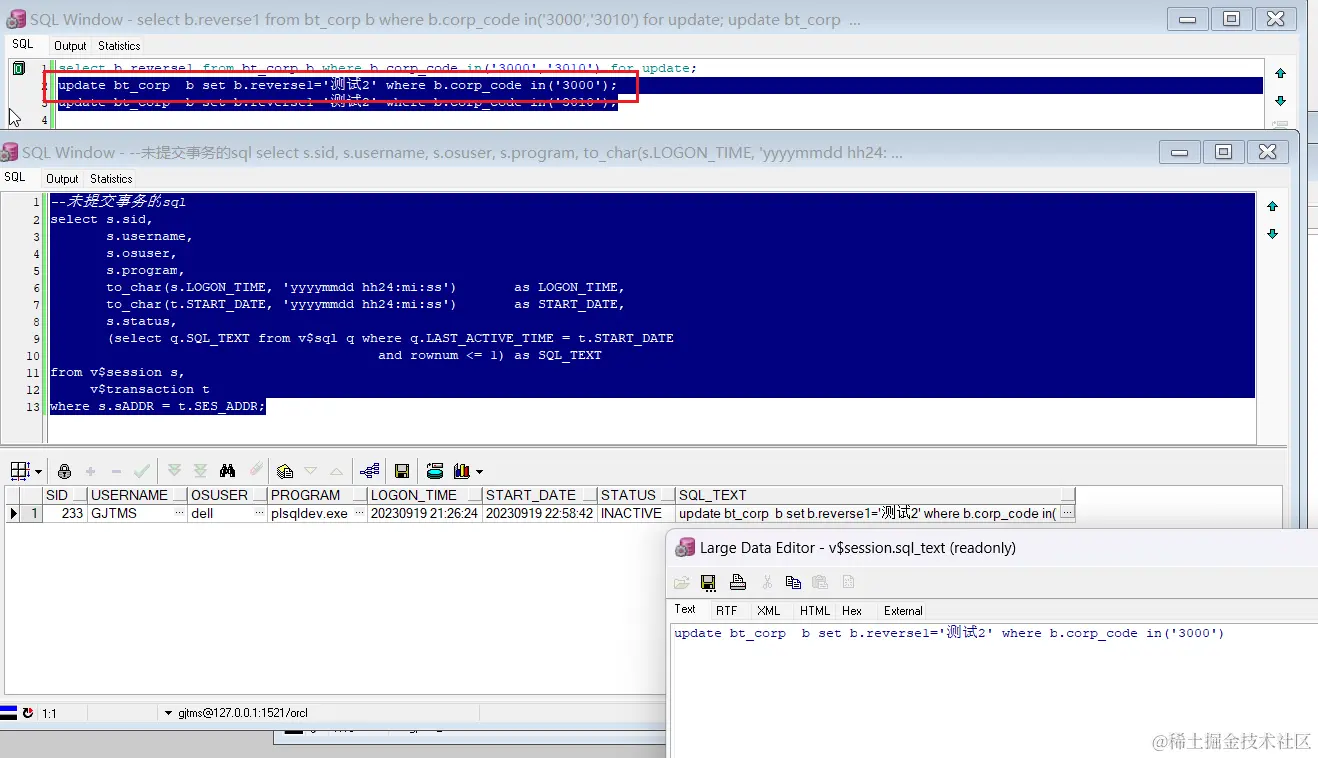Click the last icon in Large Data Editor toolbar
This screenshot has width=1318, height=758.
pos(848,582)
